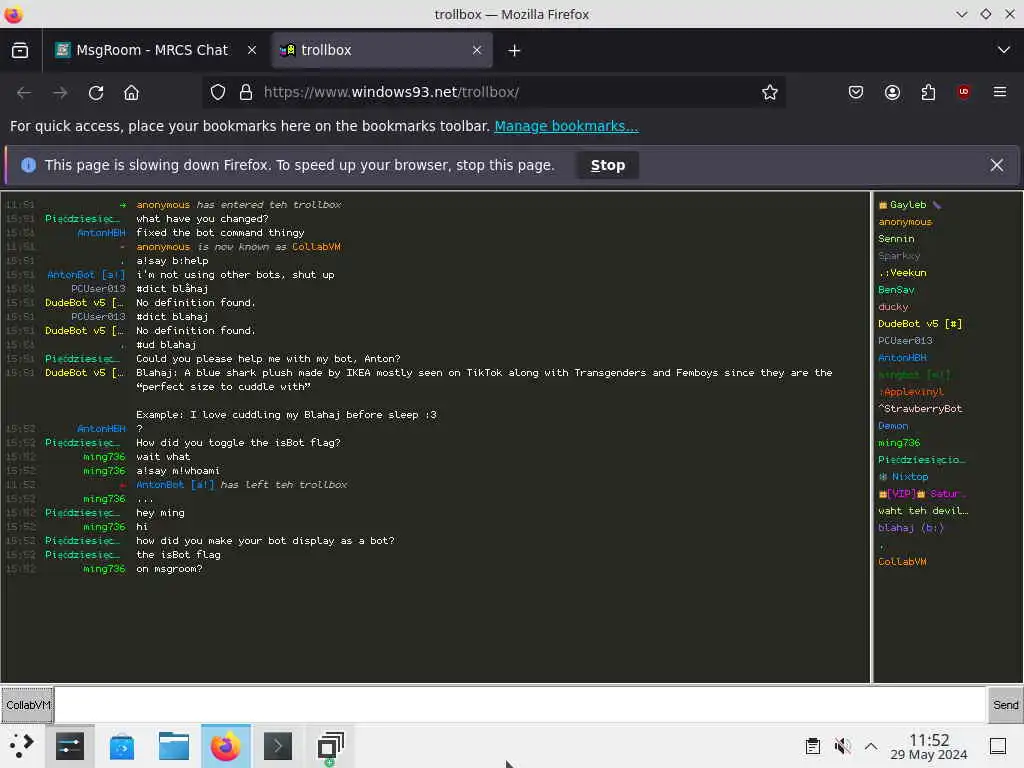Reload the trollbox page

pos(96,93)
